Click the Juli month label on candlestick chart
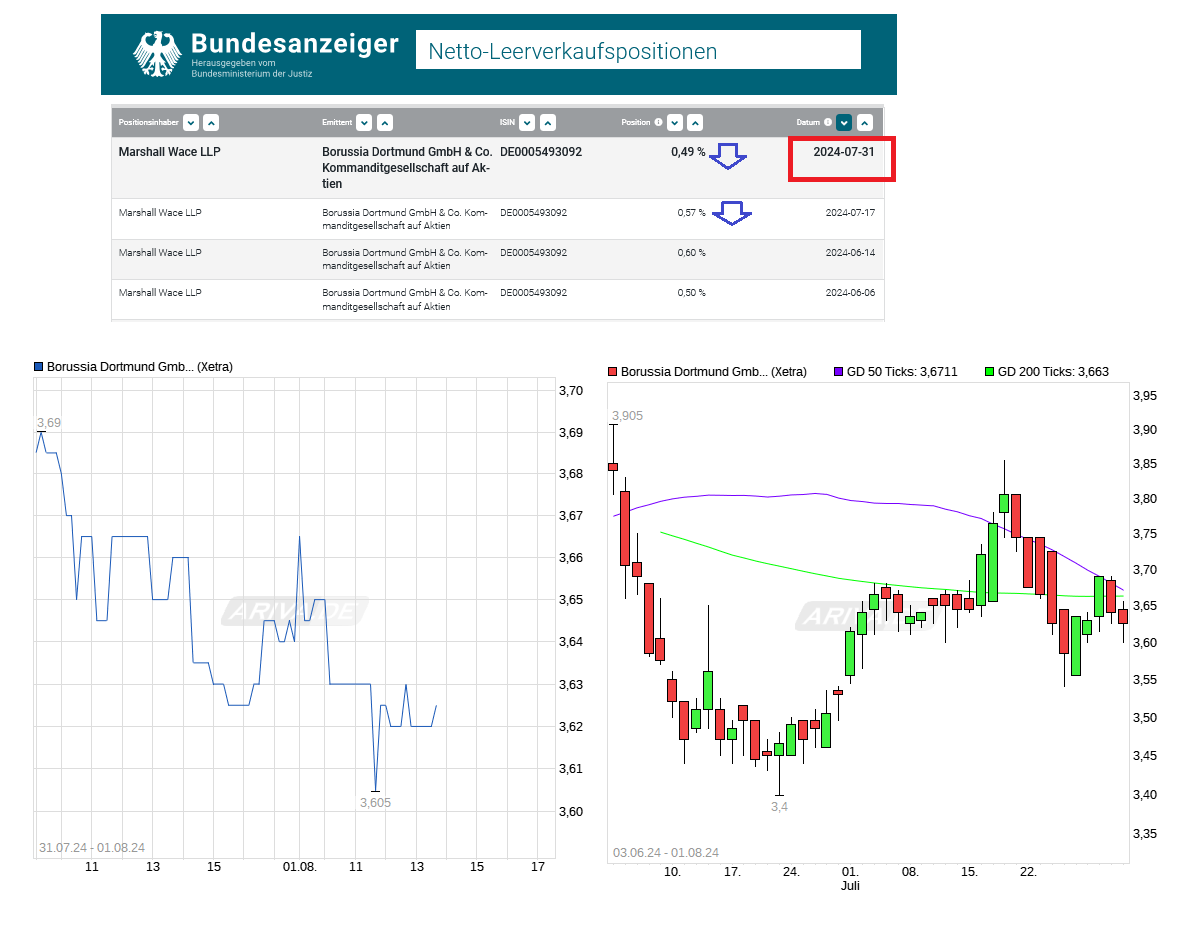Screen dimensions: 1178x926 (850, 886)
